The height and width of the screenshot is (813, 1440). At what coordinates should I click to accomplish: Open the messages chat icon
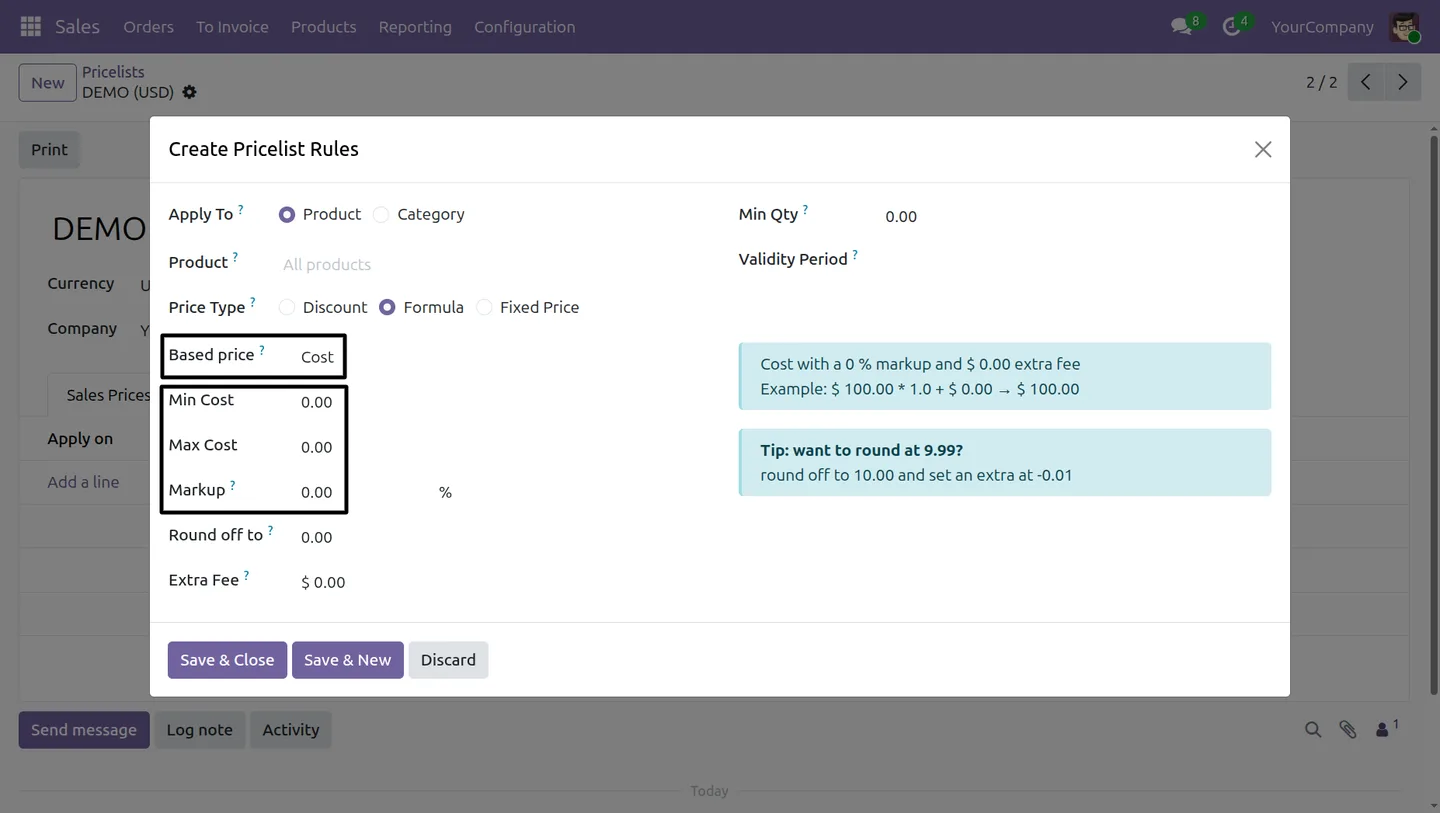point(1182,27)
